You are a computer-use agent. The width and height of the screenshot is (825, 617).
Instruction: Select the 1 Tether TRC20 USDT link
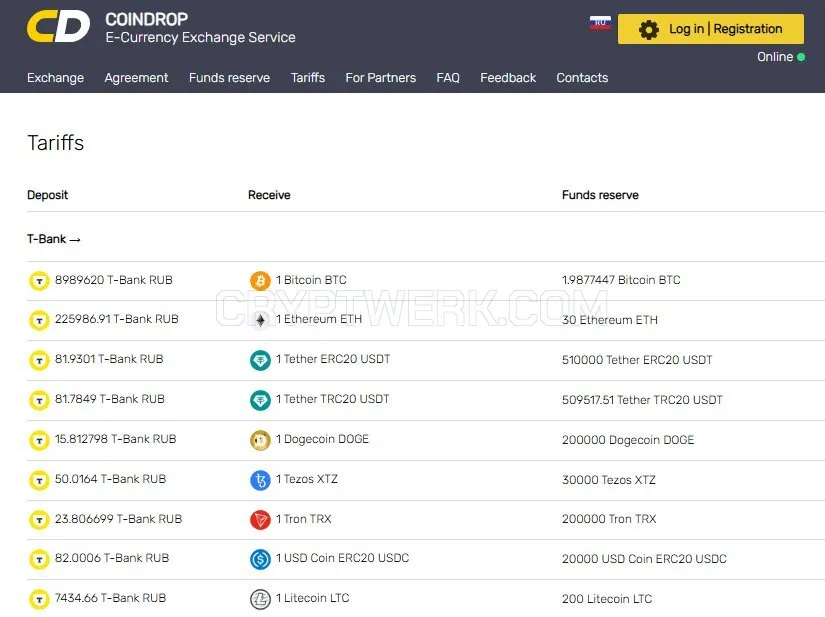(x=333, y=399)
